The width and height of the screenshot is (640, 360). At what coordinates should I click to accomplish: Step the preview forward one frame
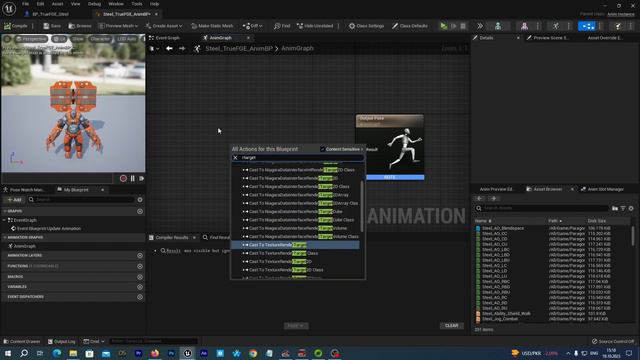click(x=142, y=178)
